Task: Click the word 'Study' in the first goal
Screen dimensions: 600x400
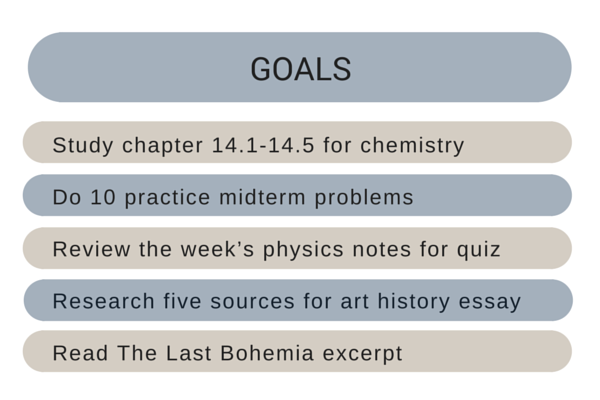Action: click(83, 147)
